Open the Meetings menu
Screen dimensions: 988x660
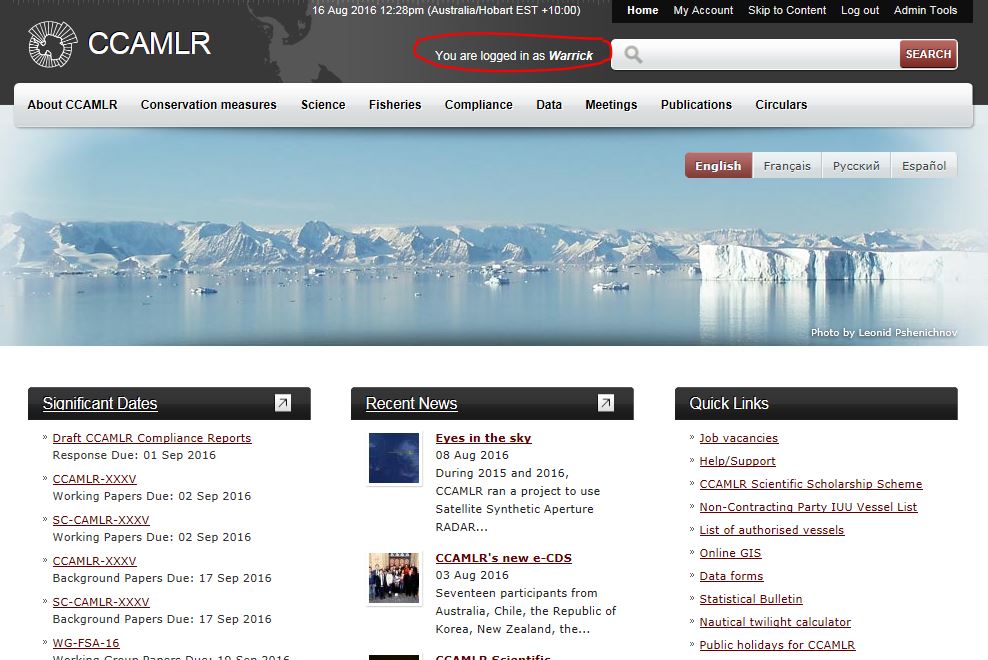[611, 105]
